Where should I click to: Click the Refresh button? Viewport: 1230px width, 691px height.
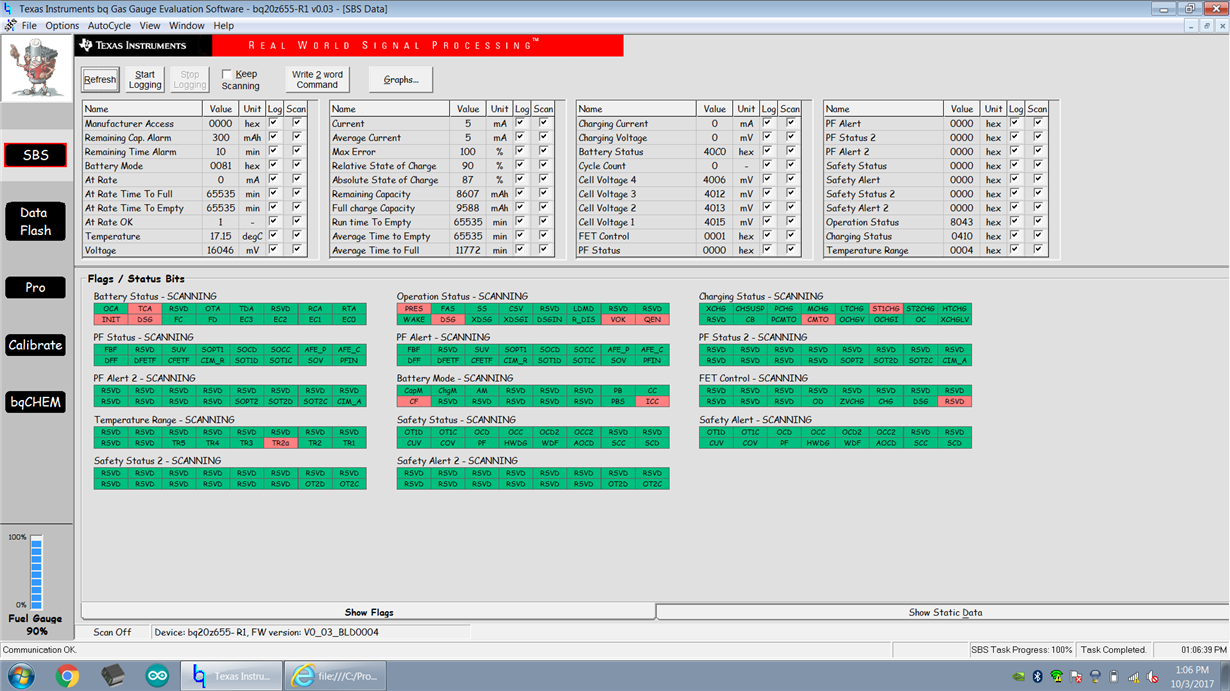100,80
